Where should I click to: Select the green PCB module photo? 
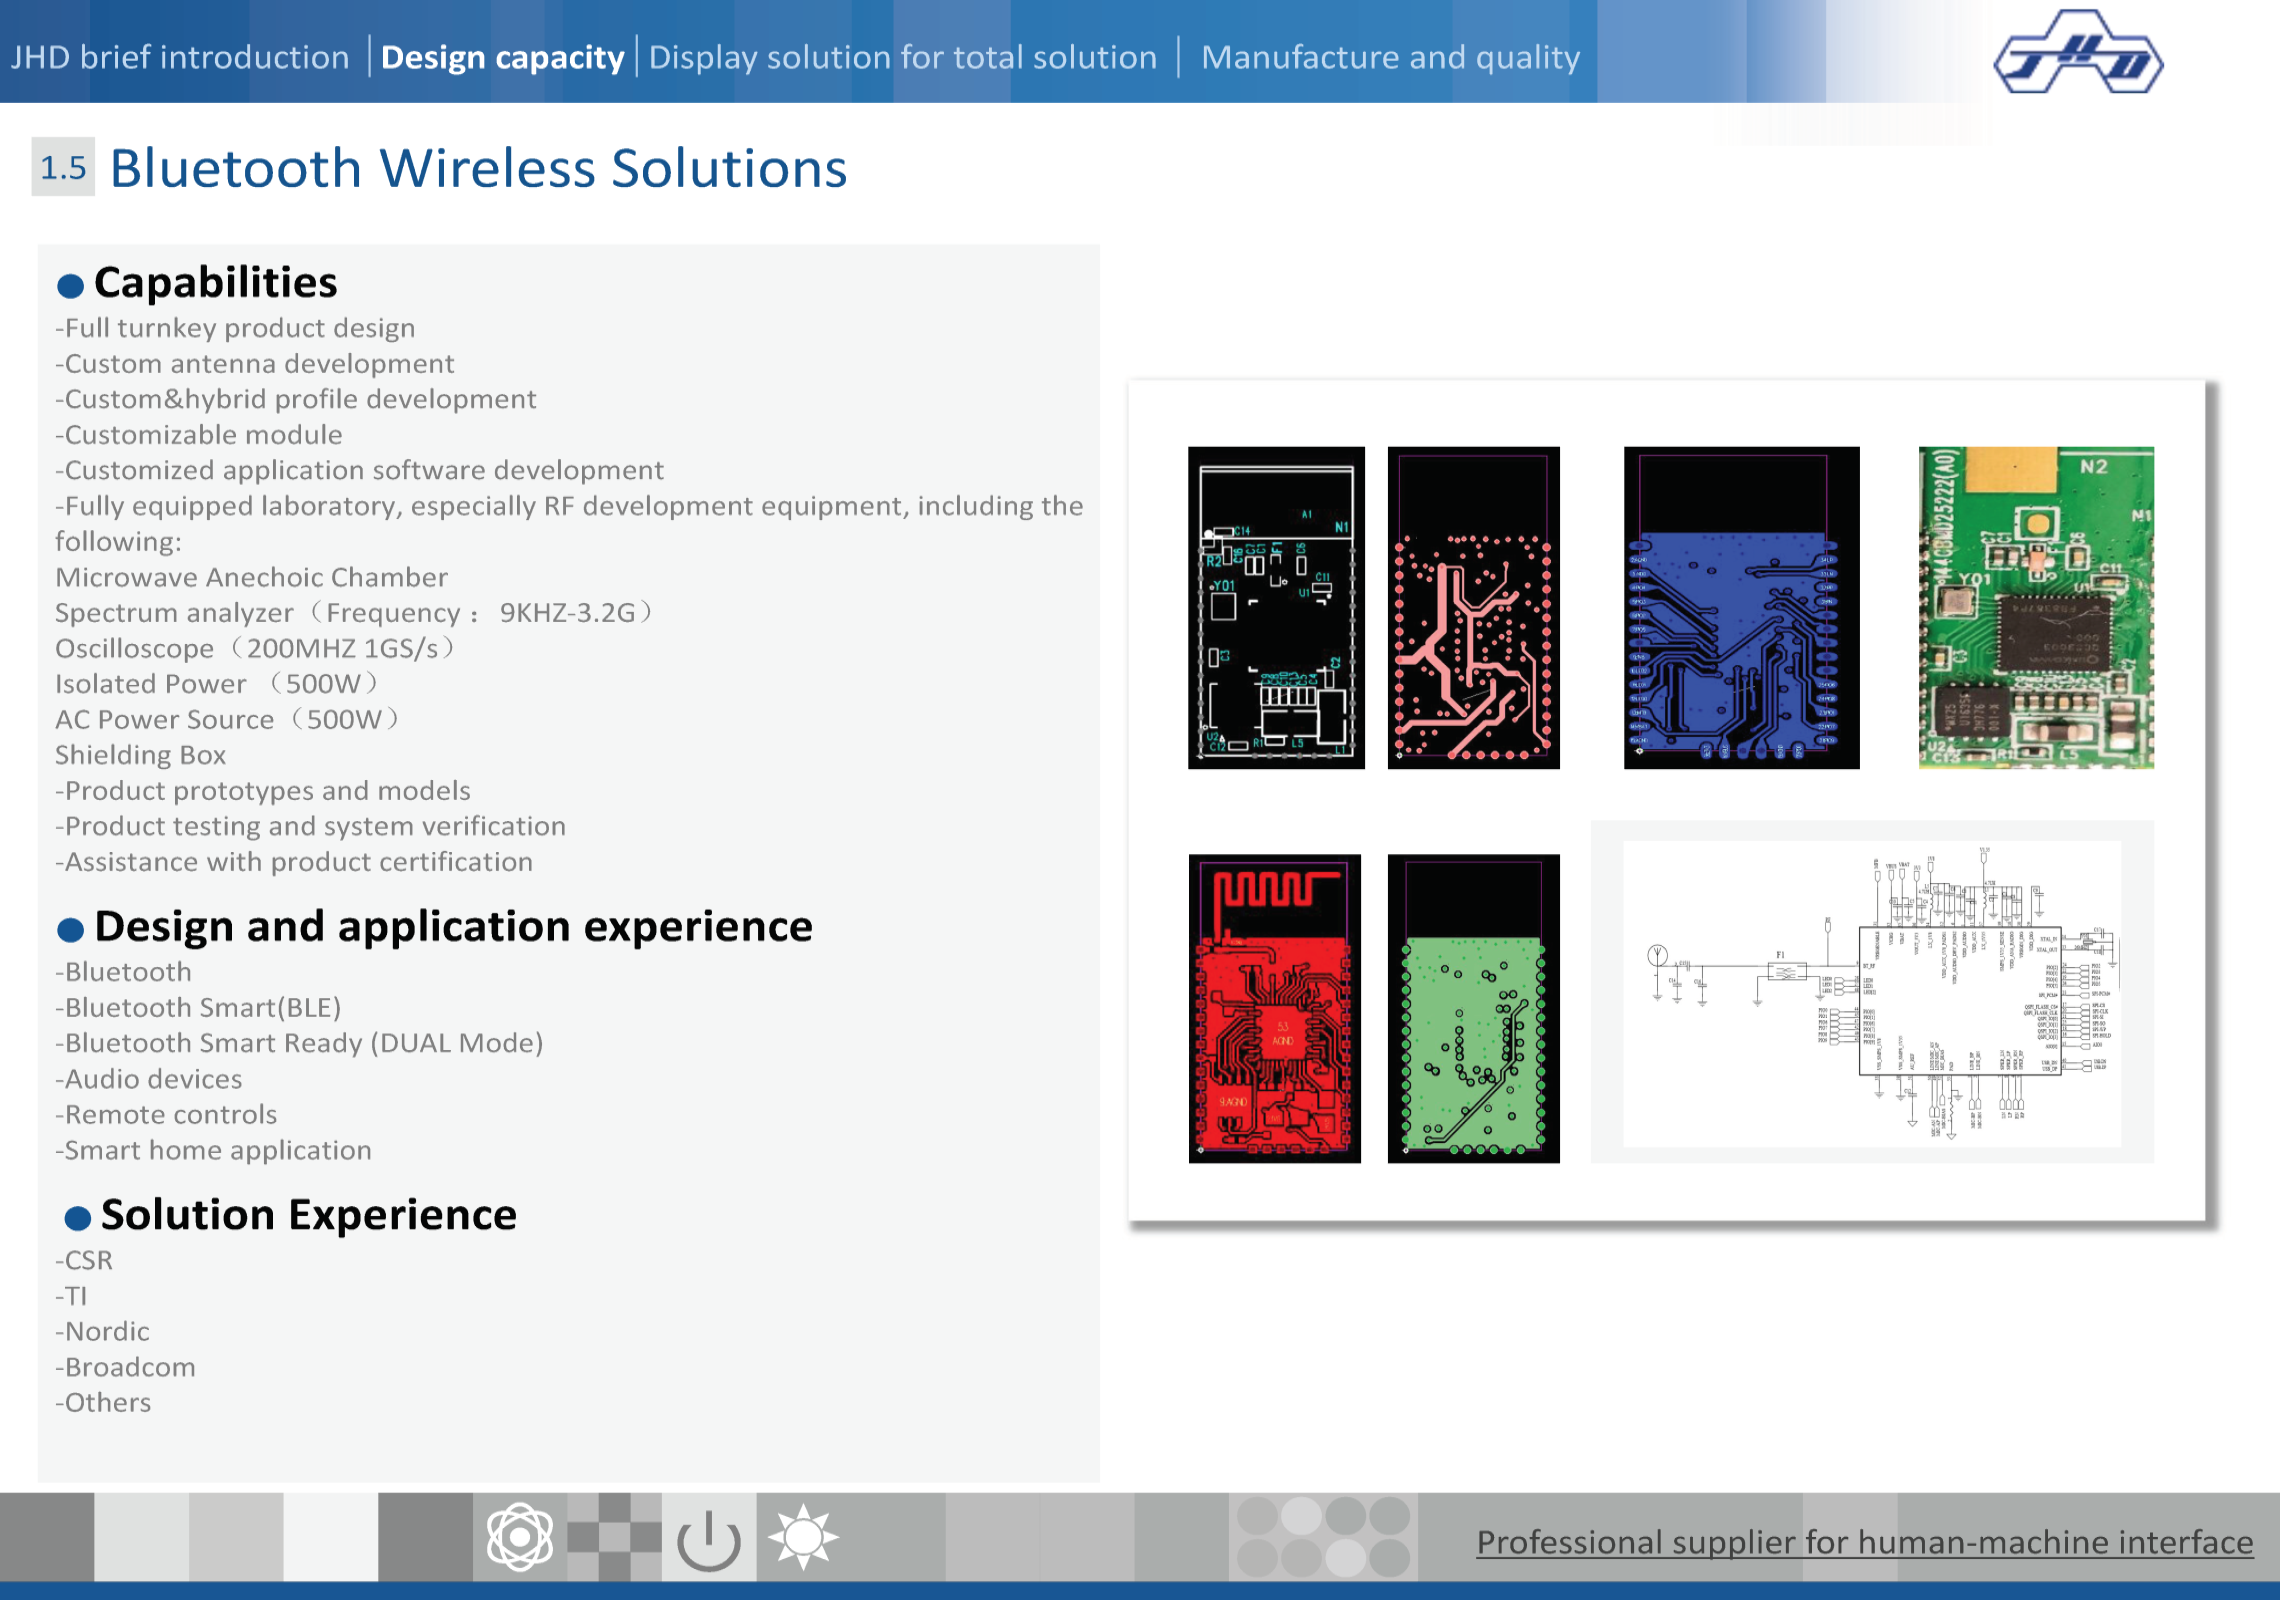2035,607
